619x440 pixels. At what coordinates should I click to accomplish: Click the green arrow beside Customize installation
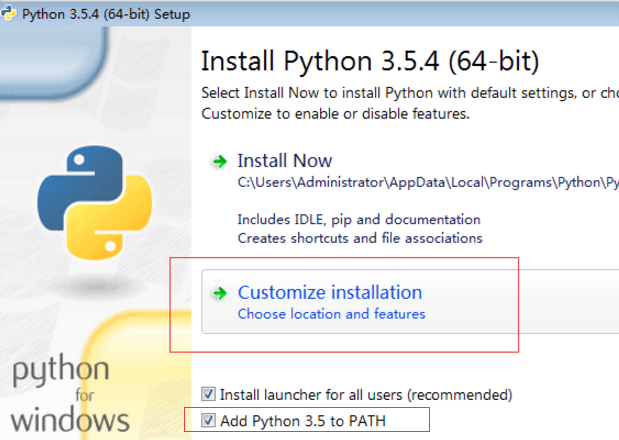coord(219,293)
